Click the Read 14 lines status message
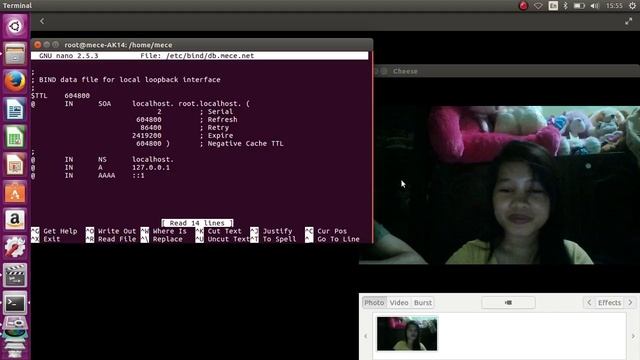This screenshot has width=640, height=360. pos(197,223)
